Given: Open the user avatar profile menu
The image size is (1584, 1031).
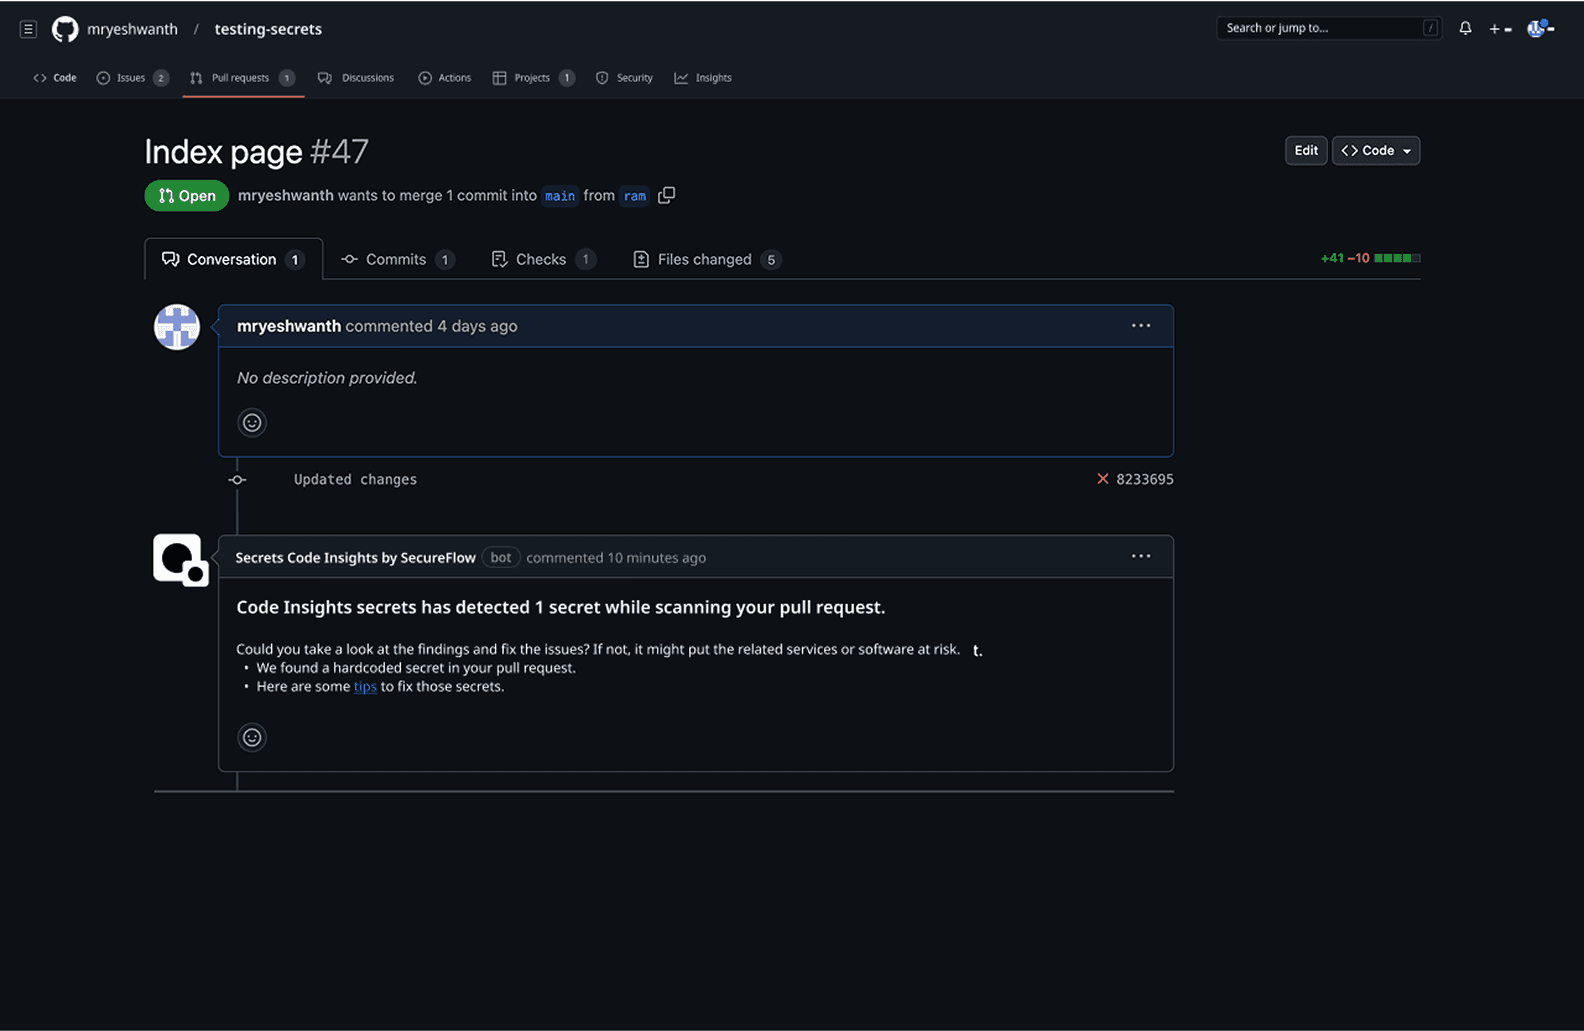Looking at the screenshot, I should point(1539,28).
